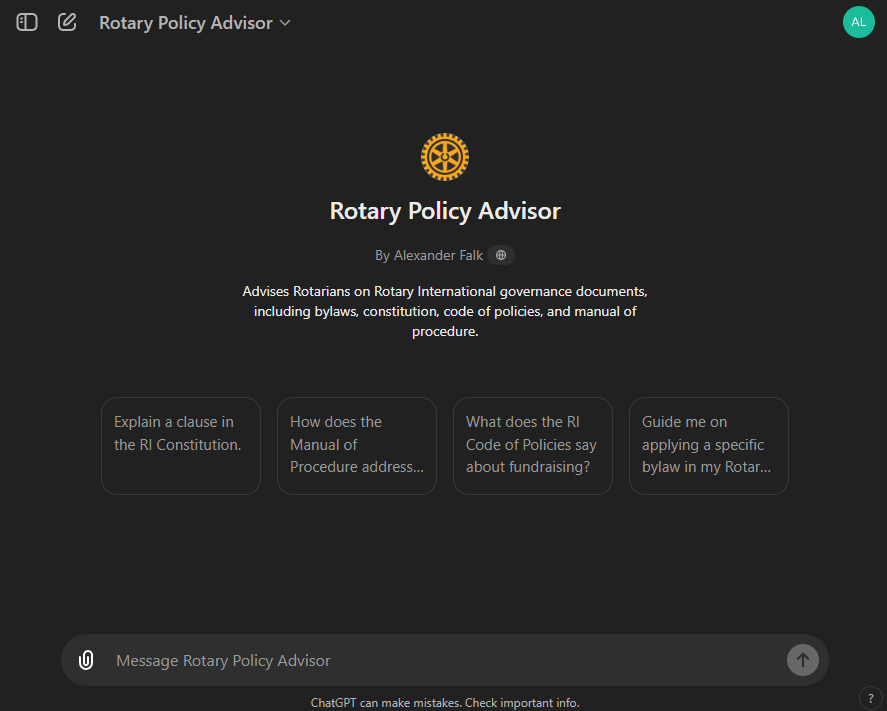
Task: Start a new chat with pencil icon
Action: tap(67, 23)
